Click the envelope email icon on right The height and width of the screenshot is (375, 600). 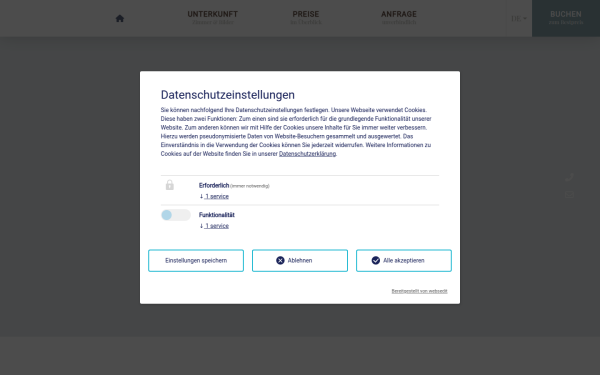(569, 195)
